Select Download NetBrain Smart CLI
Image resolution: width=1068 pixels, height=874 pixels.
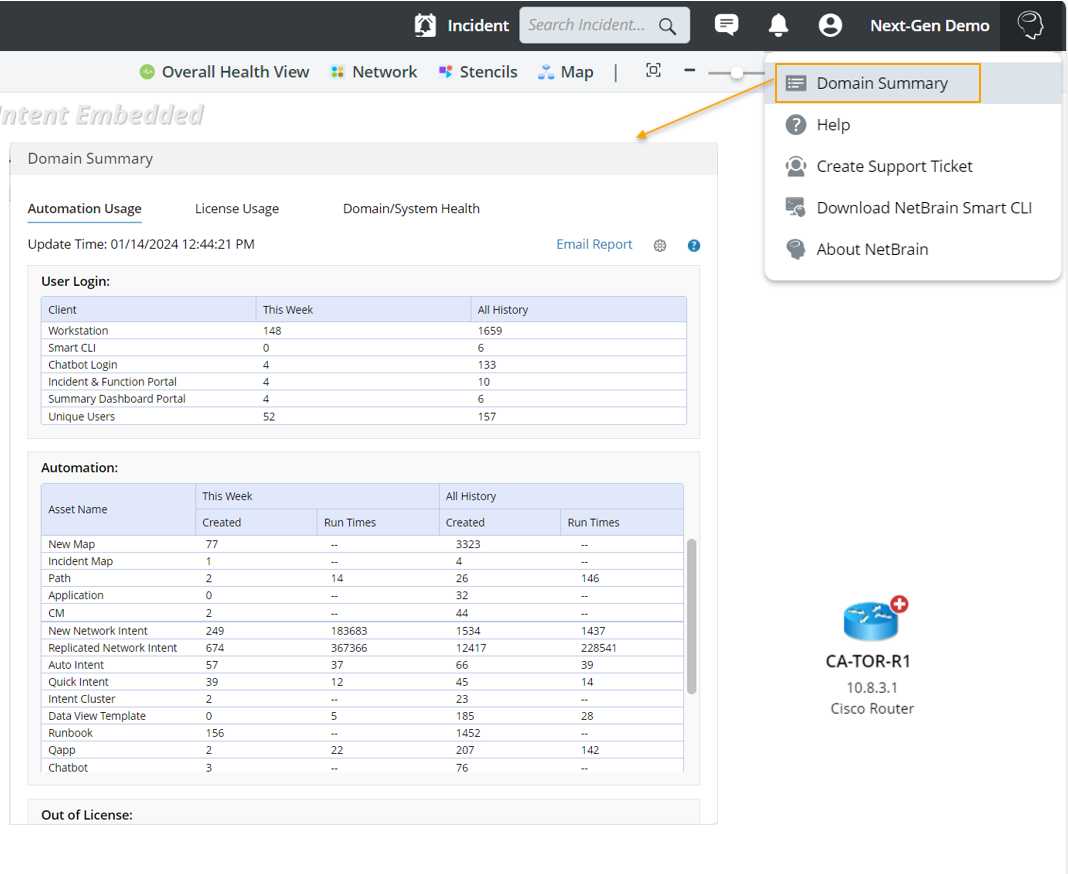click(x=923, y=208)
